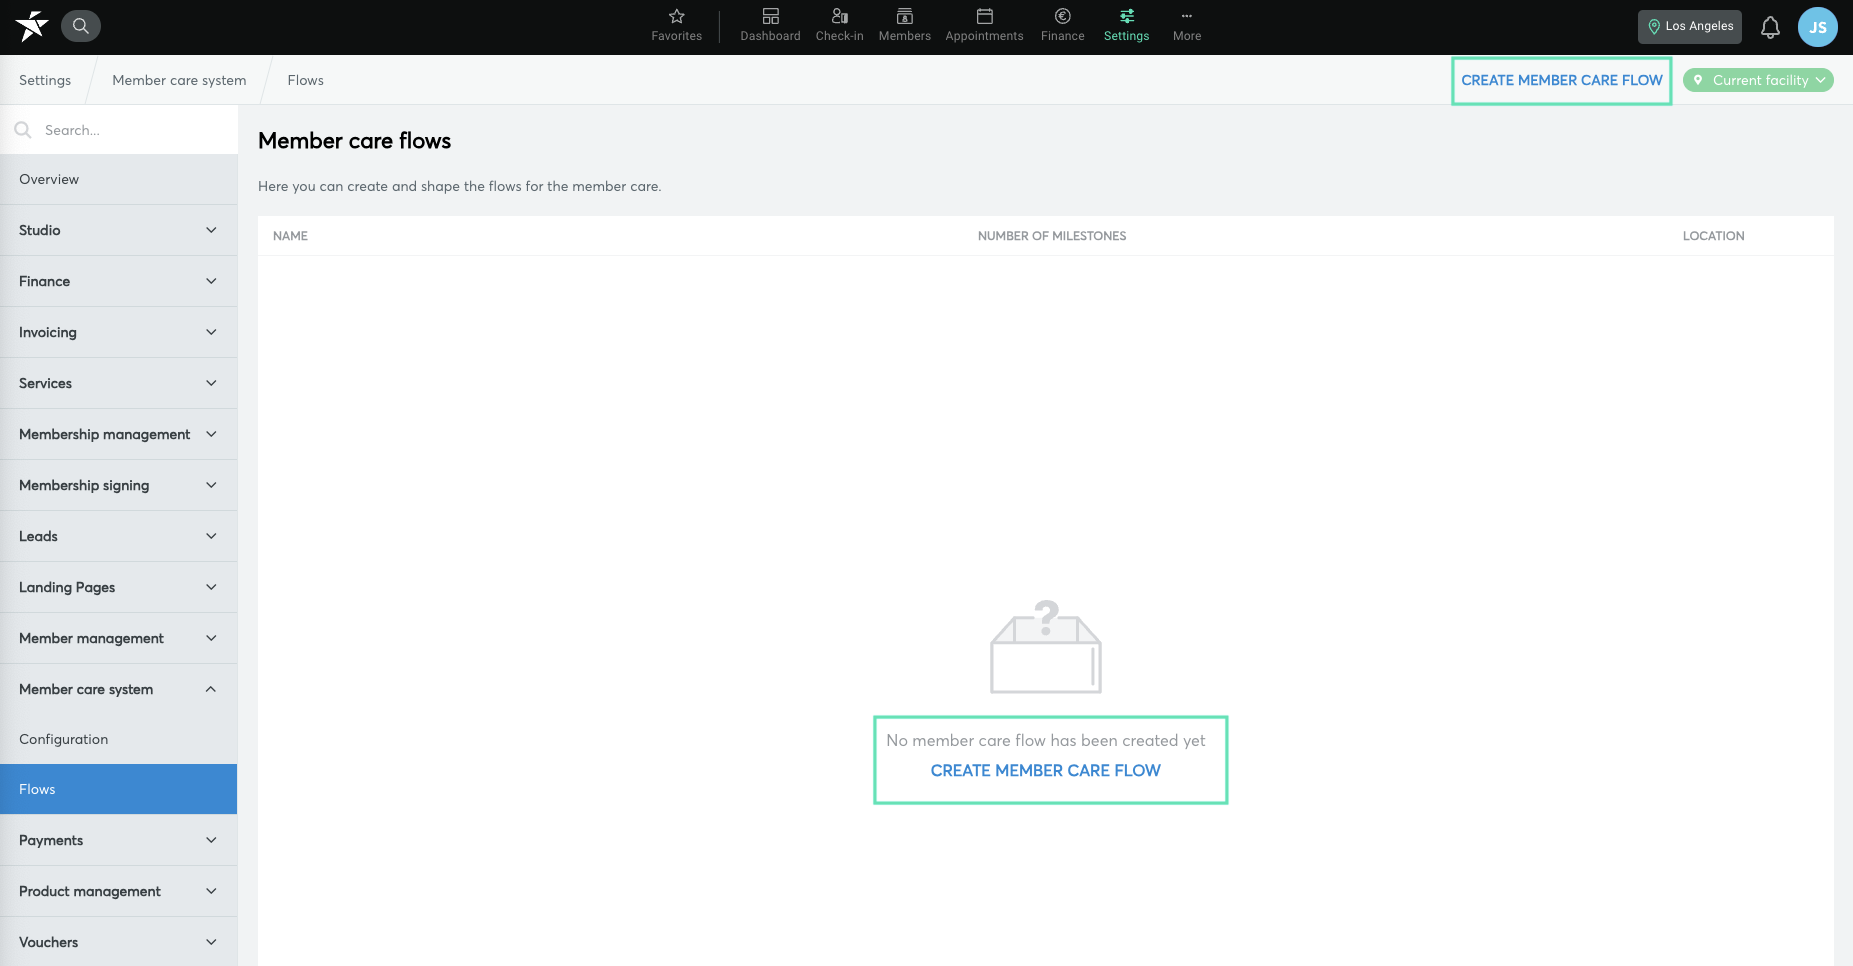
Task: Expand the Product management section
Action: [x=119, y=892]
